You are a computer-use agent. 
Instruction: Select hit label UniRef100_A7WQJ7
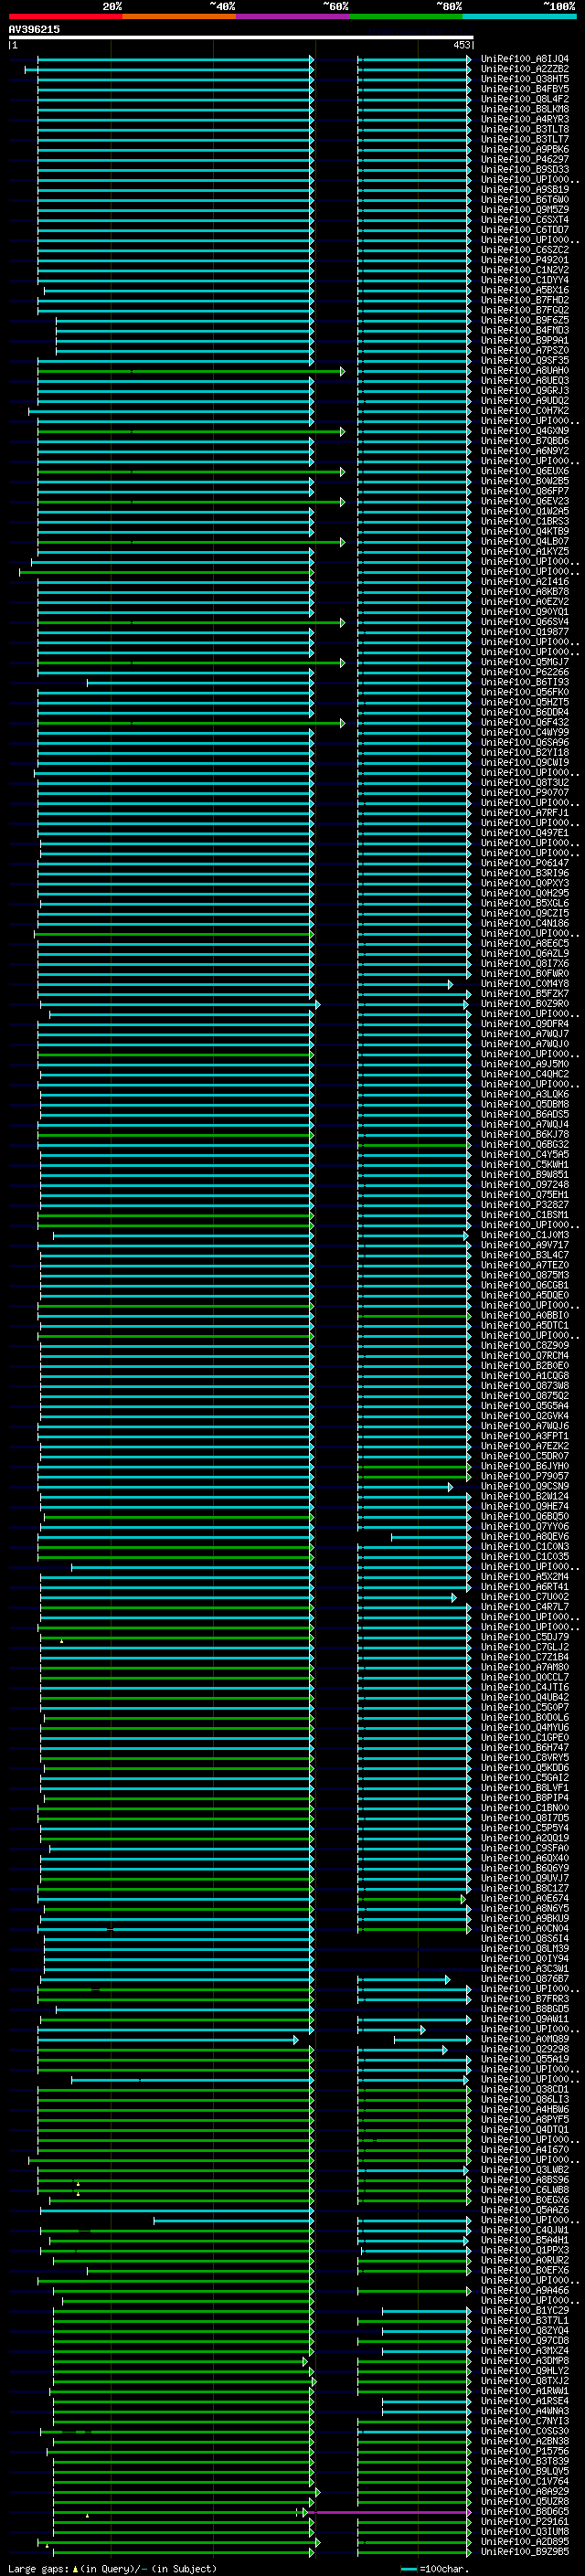[x=524, y=1034]
